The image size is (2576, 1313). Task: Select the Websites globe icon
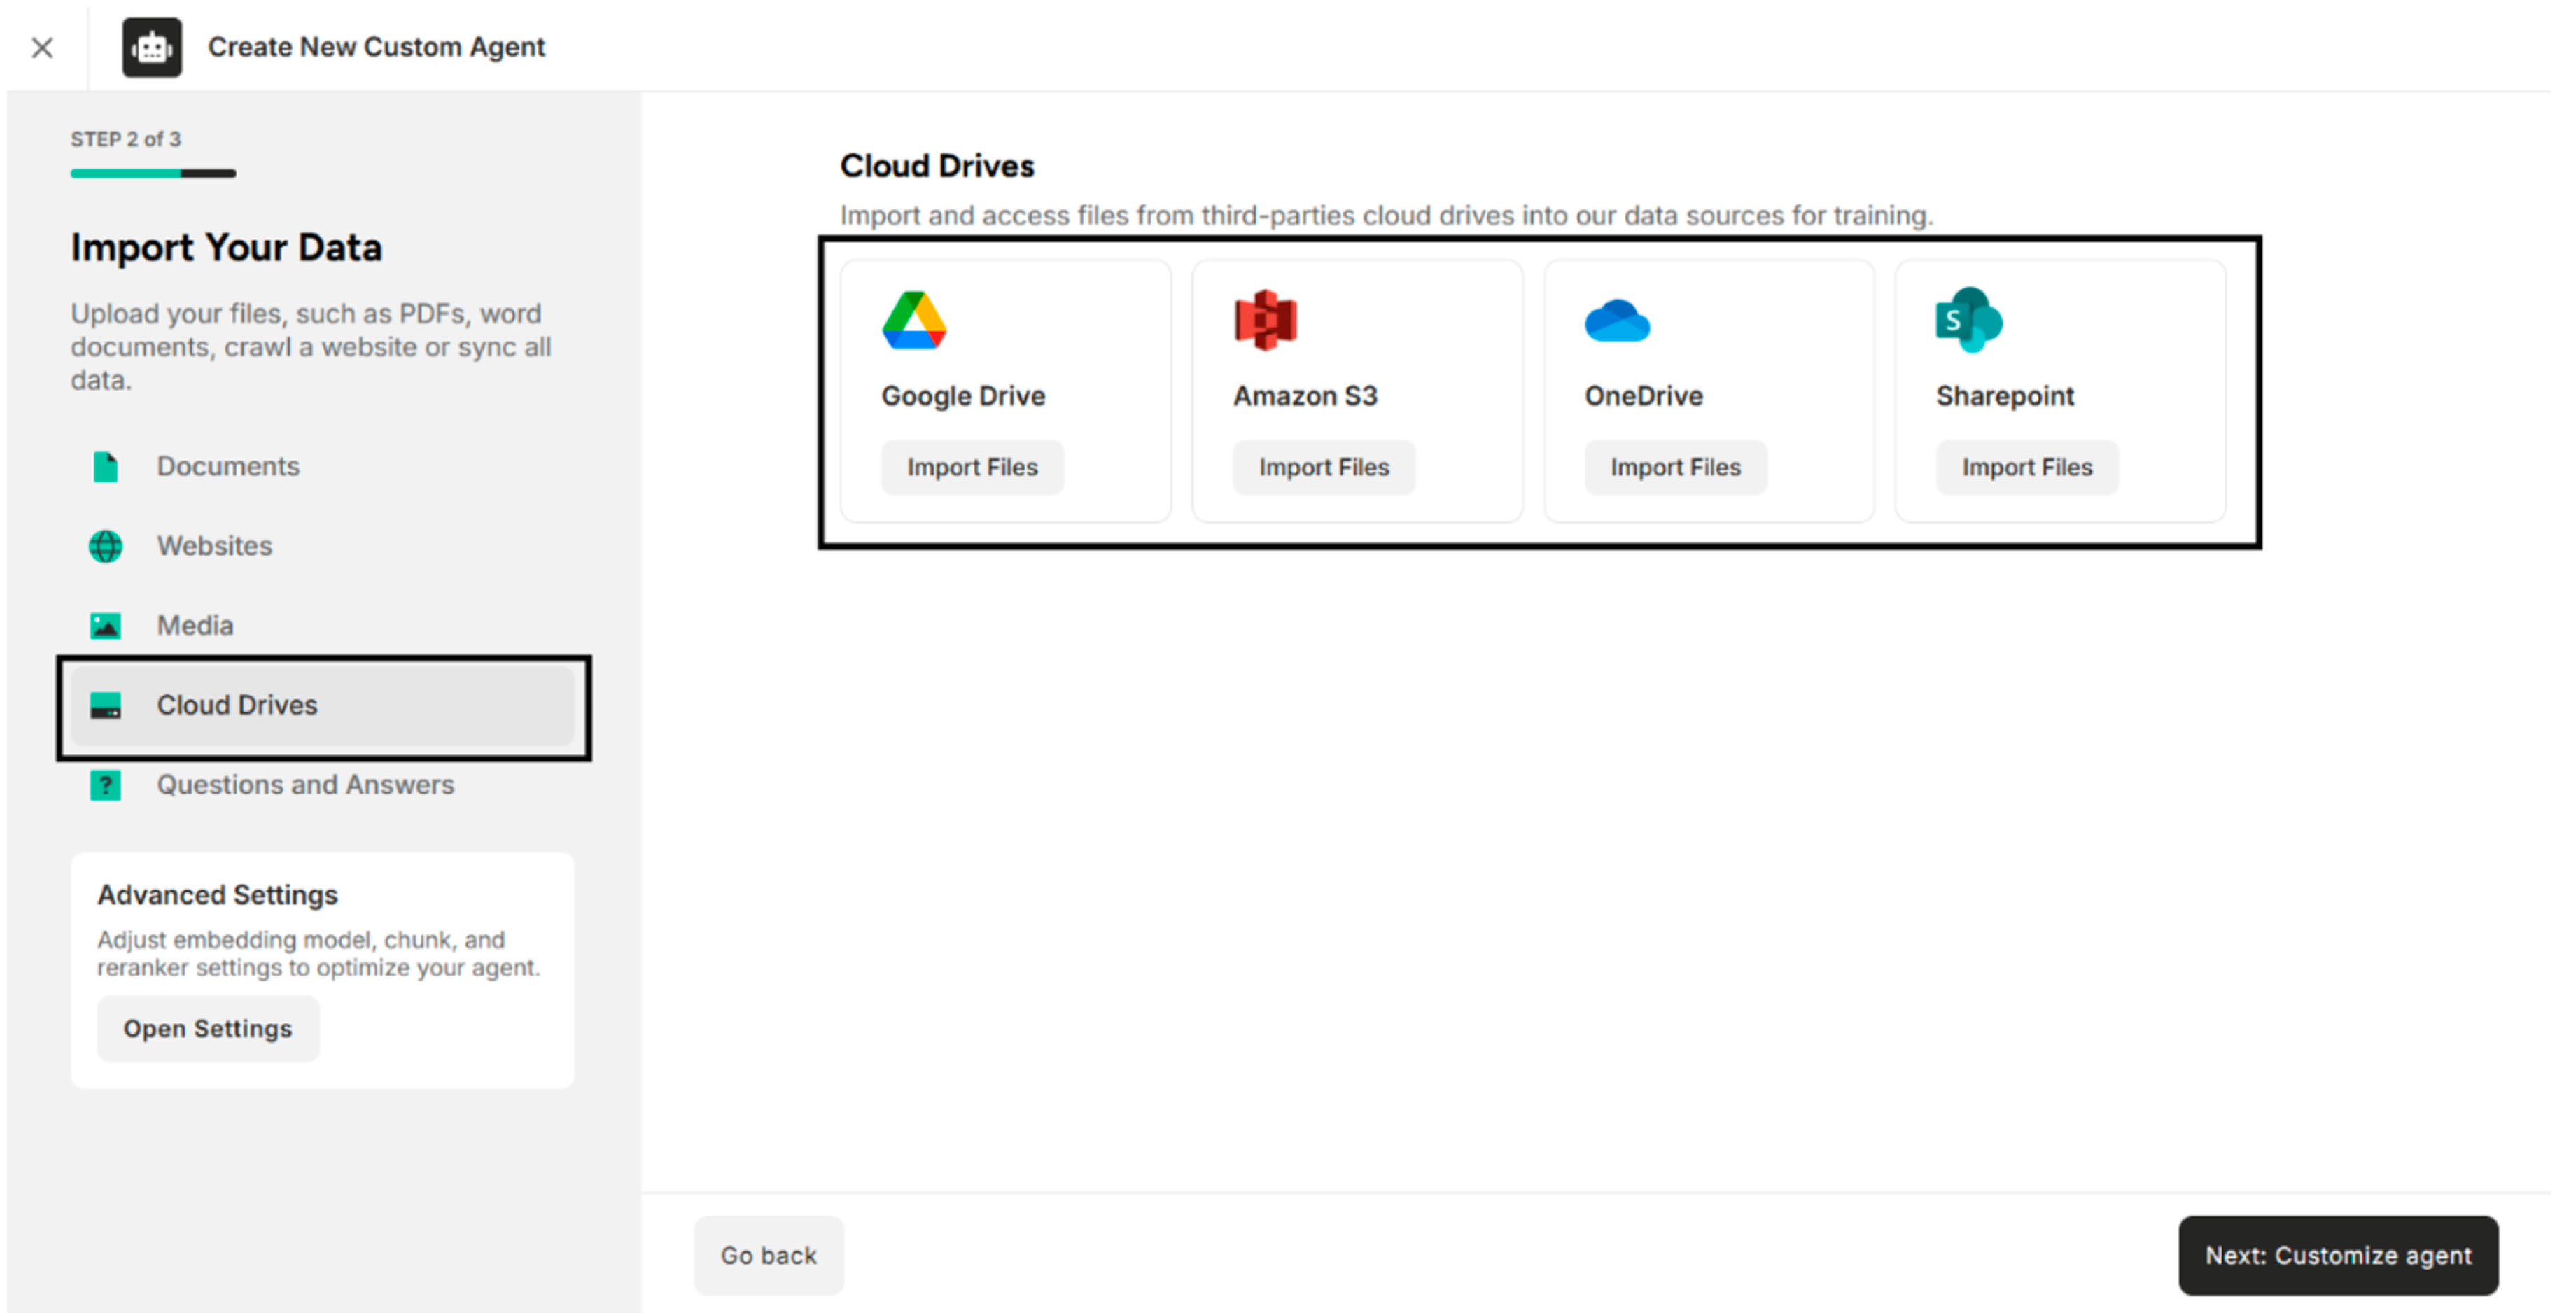point(106,546)
